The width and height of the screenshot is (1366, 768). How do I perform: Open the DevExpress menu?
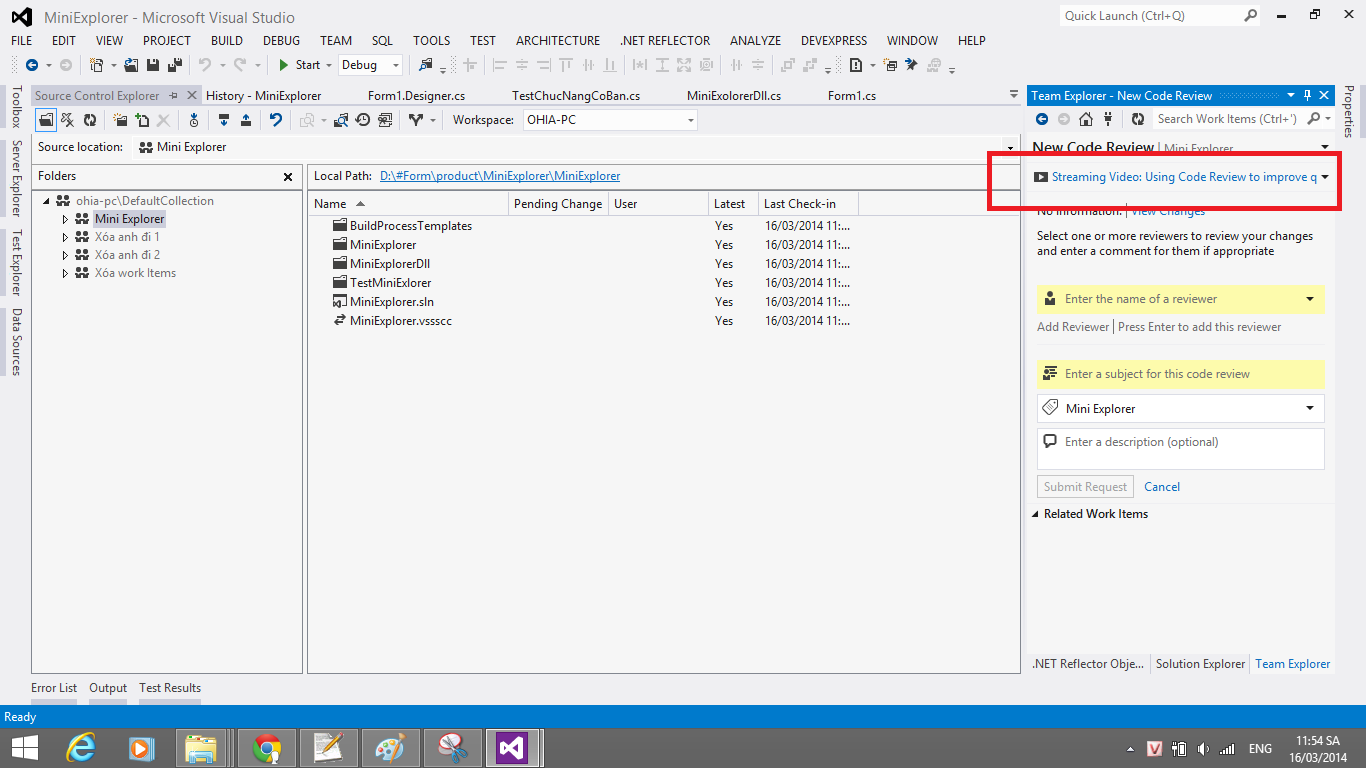click(x=834, y=41)
